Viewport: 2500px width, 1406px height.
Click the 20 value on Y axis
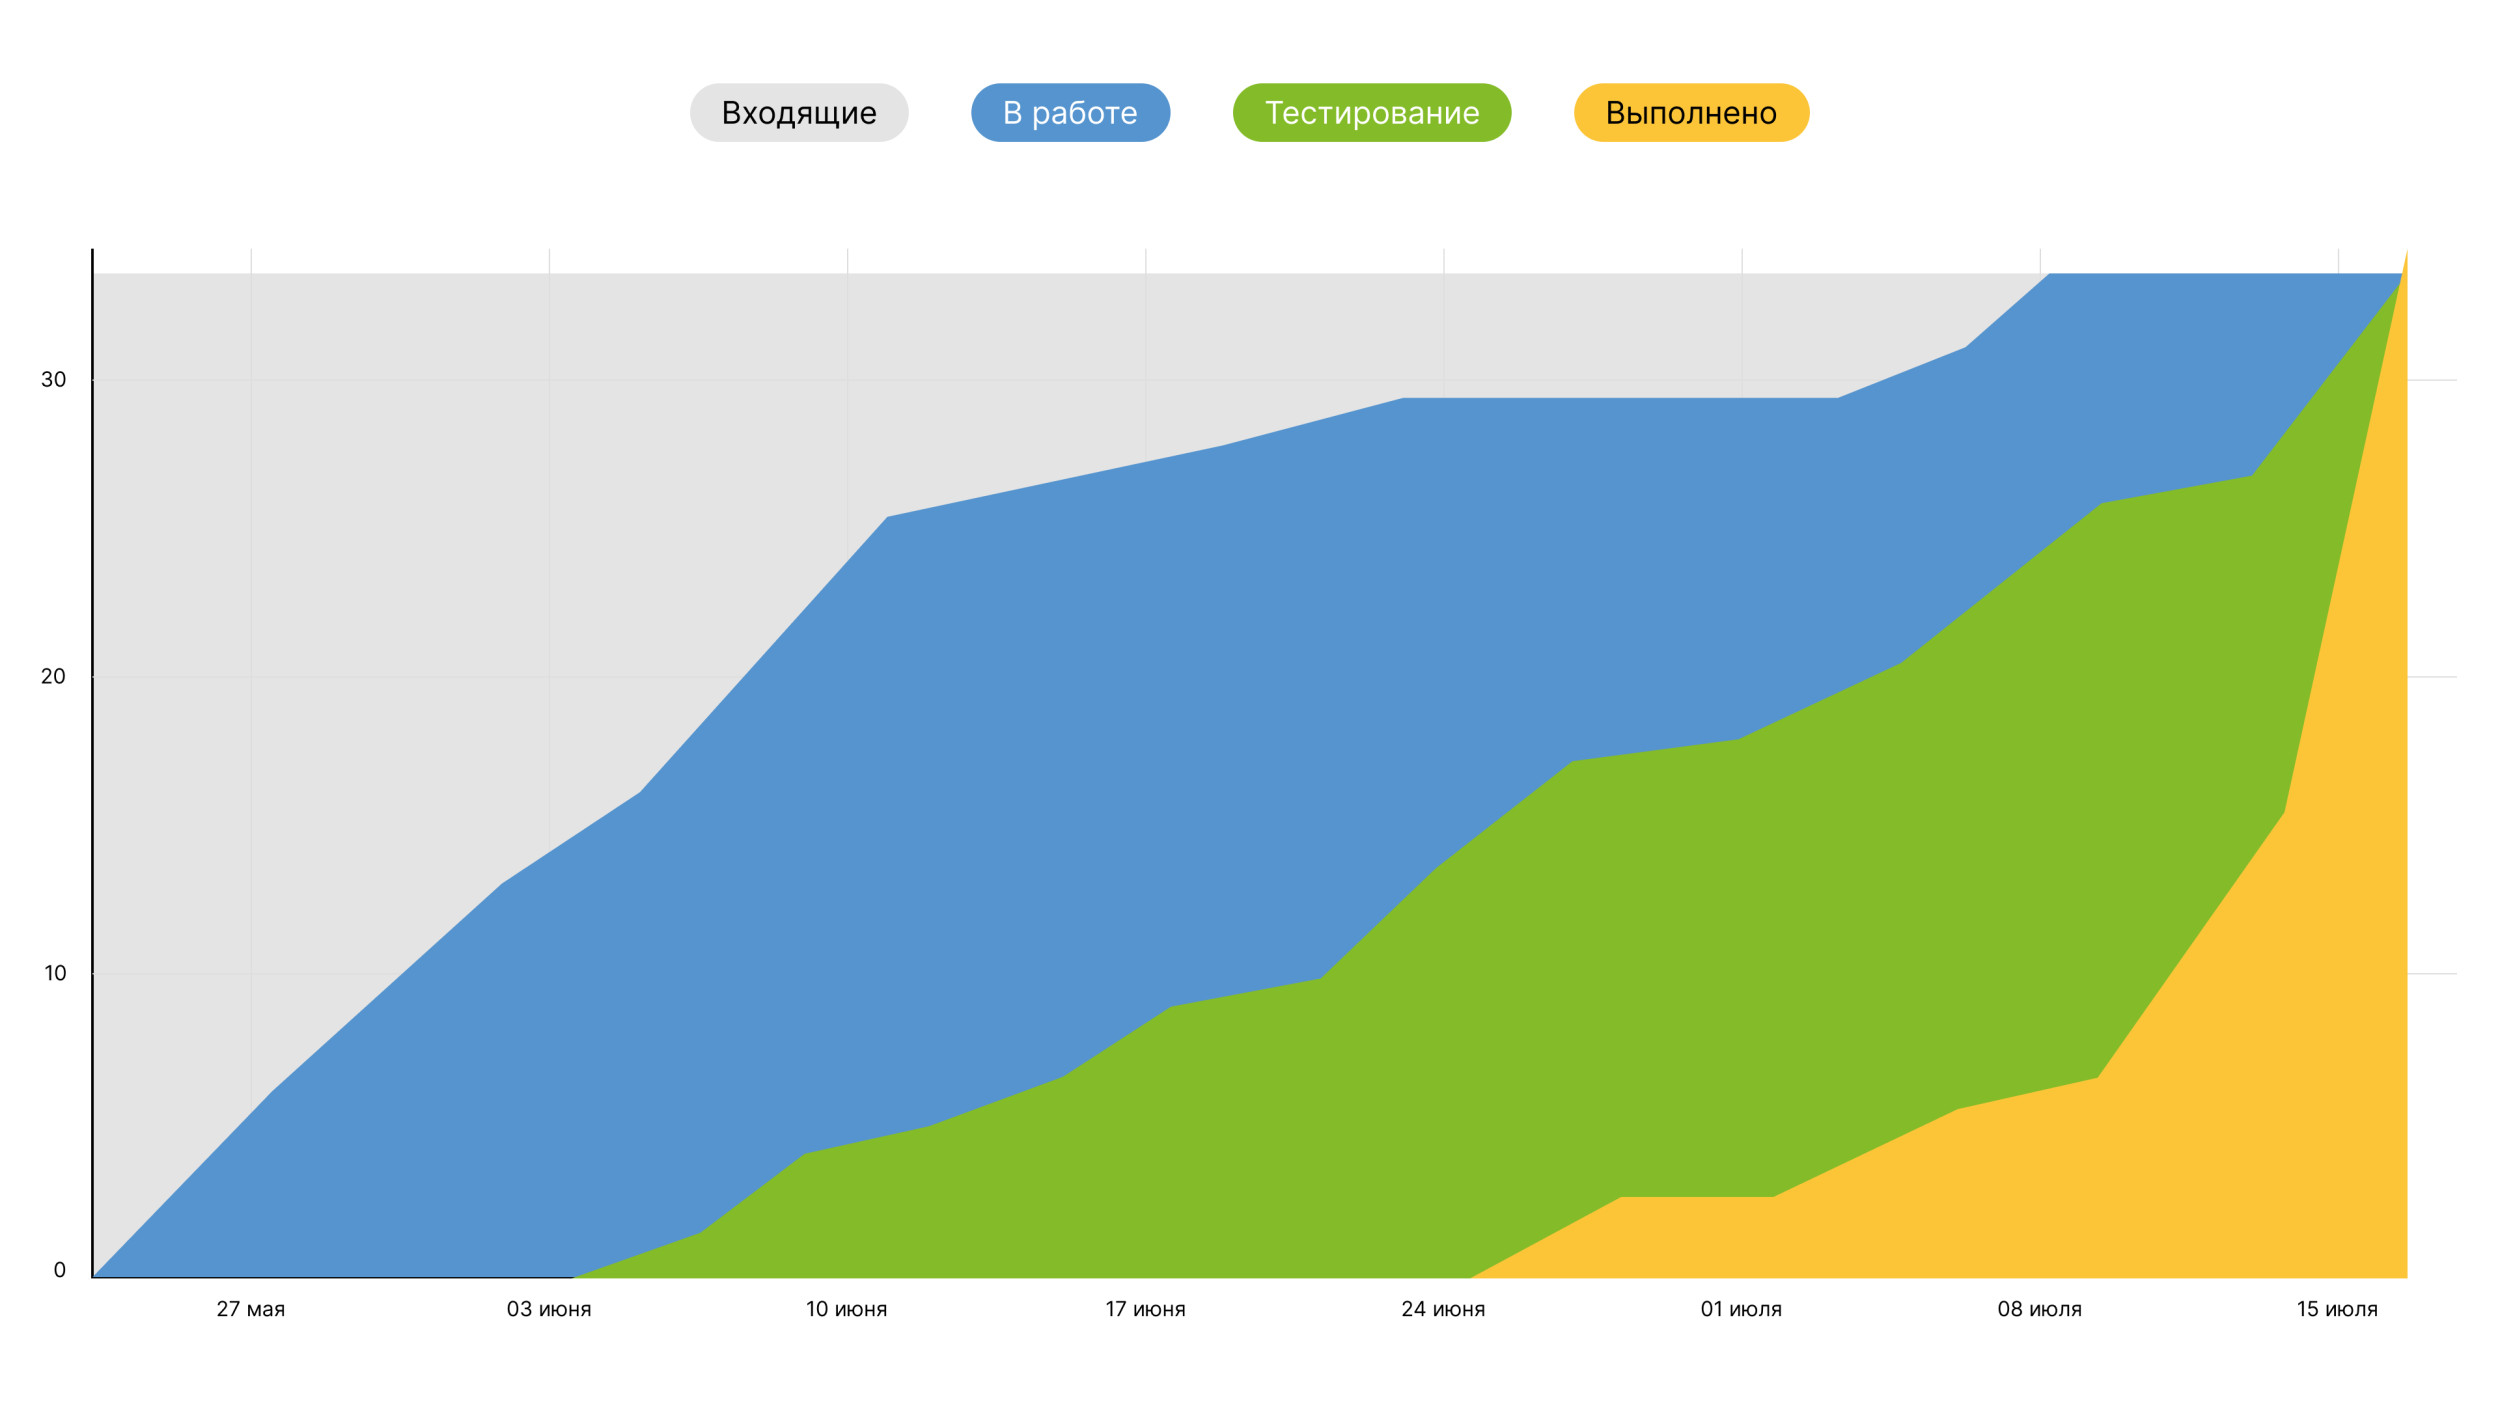pyautogui.click(x=53, y=677)
